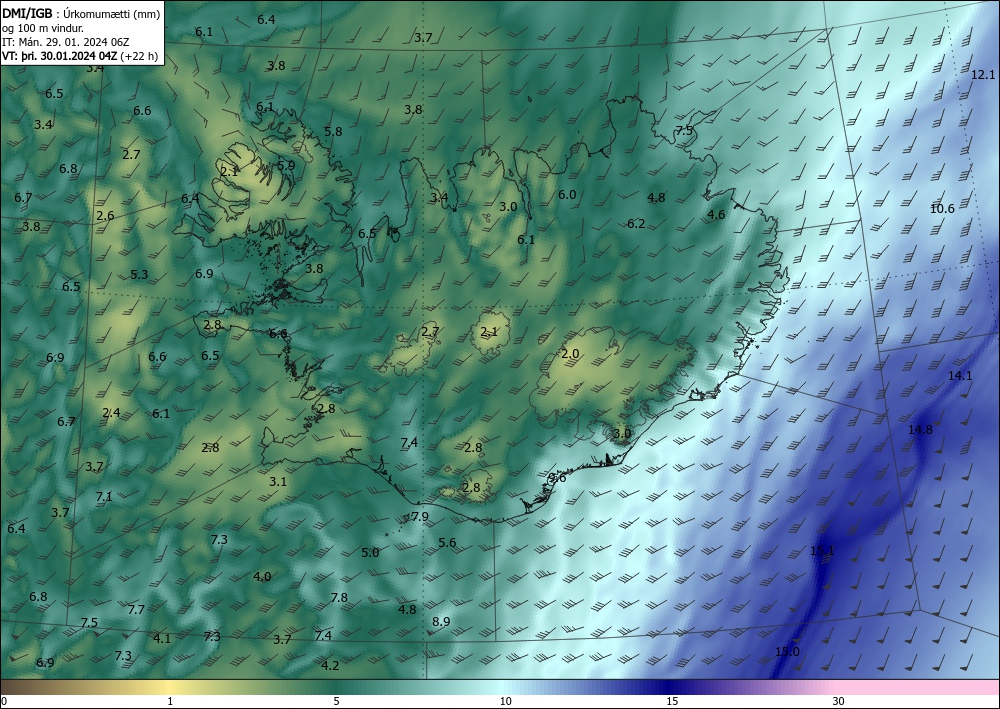Click the 3.1 value on the map
The image size is (1000, 709).
pos(277,481)
